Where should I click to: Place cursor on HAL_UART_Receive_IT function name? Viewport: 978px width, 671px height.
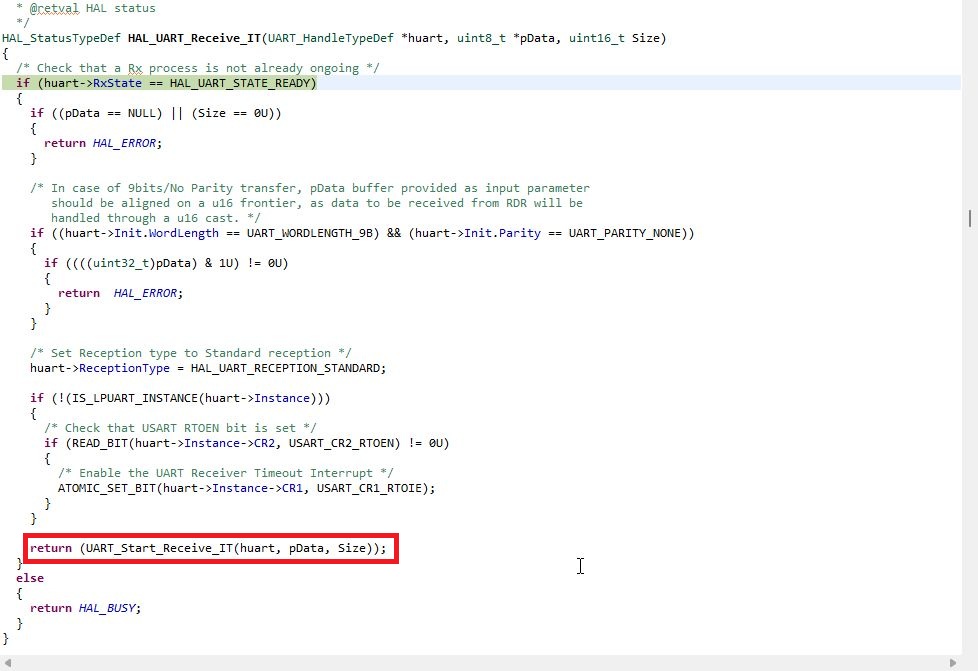194,38
